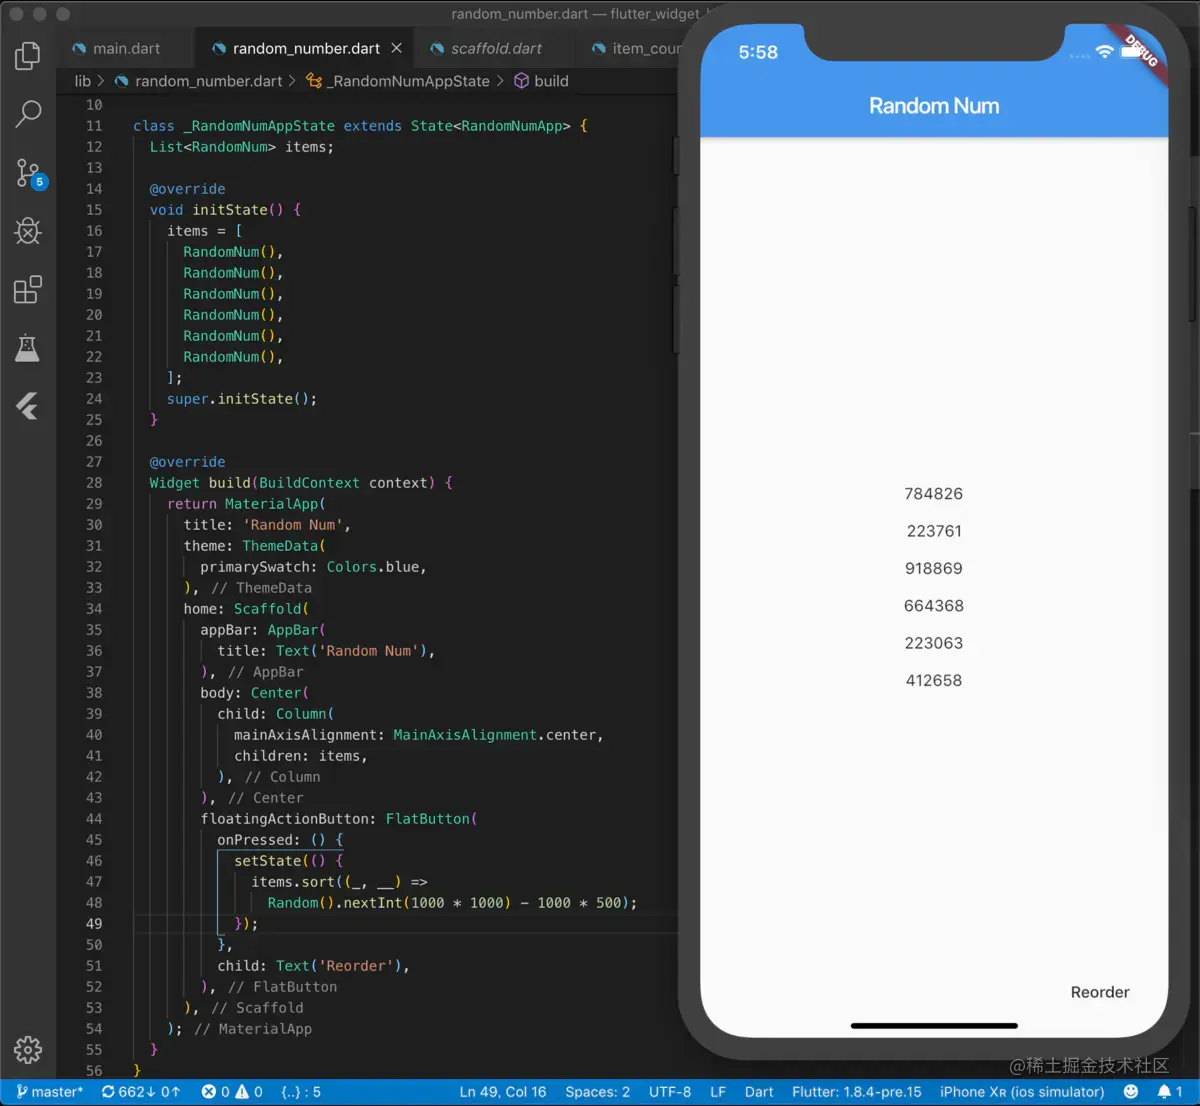Close the random_number.dart tab
Image resolution: width=1200 pixels, height=1106 pixels.
[397, 48]
